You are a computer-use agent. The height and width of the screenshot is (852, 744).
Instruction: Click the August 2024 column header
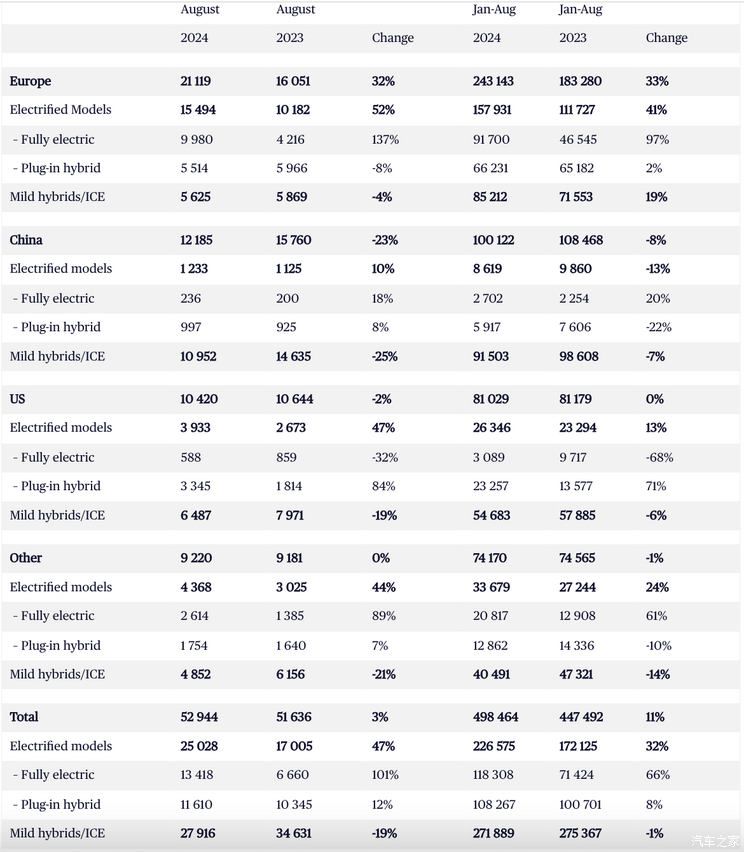tap(199, 23)
